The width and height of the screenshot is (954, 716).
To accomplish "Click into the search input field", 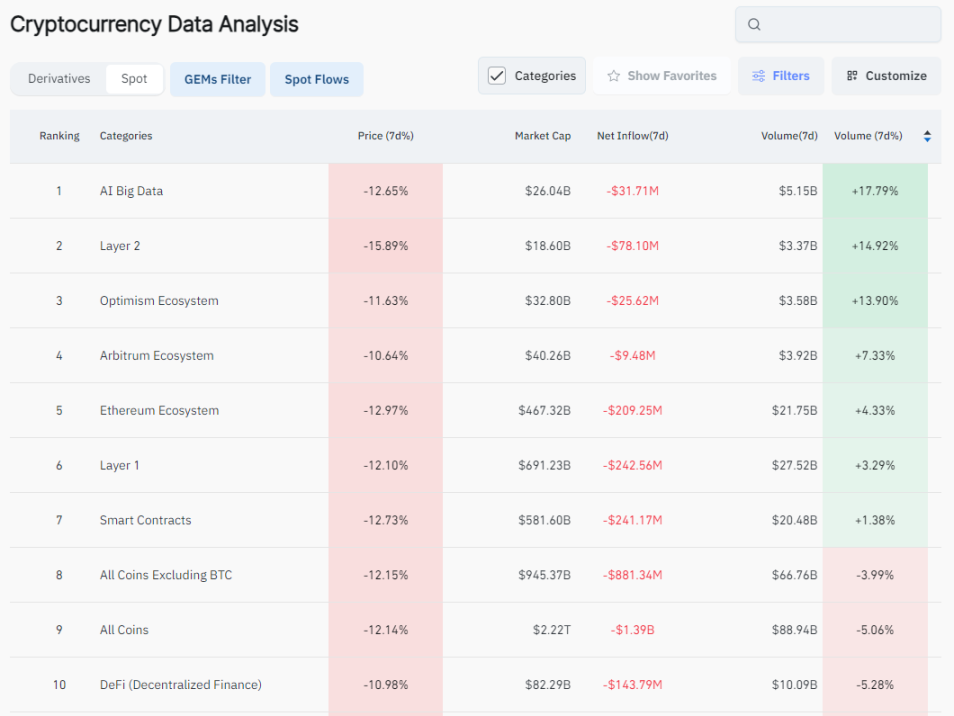I will [848, 25].
